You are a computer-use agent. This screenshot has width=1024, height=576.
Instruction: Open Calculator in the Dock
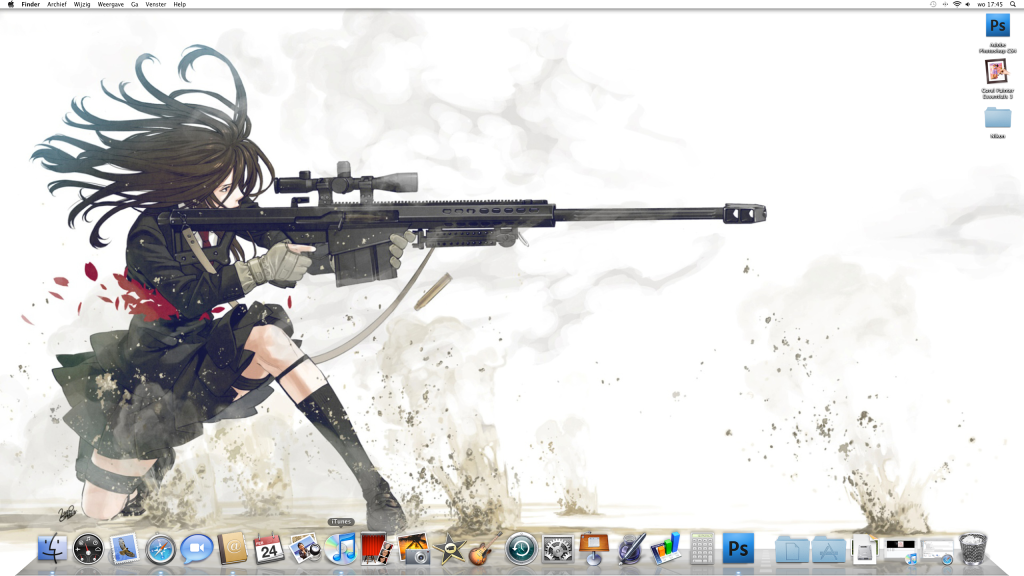click(x=702, y=549)
